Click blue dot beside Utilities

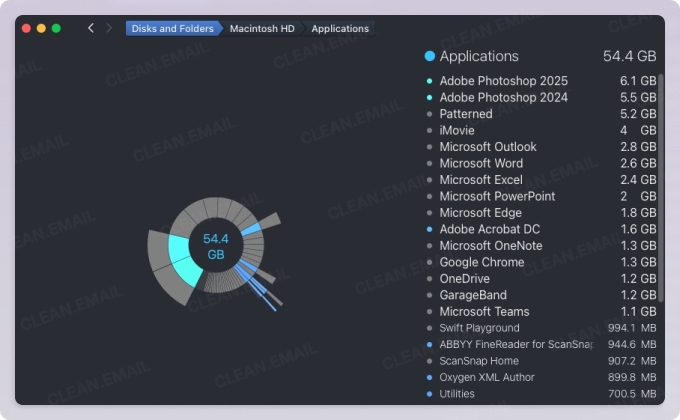(x=429, y=394)
